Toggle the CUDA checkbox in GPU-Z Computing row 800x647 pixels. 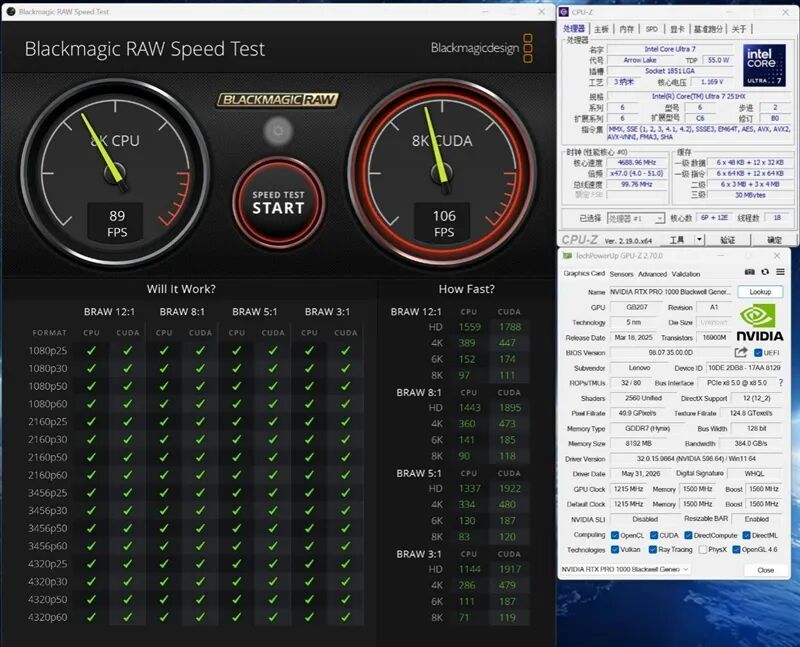click(654, 535)
